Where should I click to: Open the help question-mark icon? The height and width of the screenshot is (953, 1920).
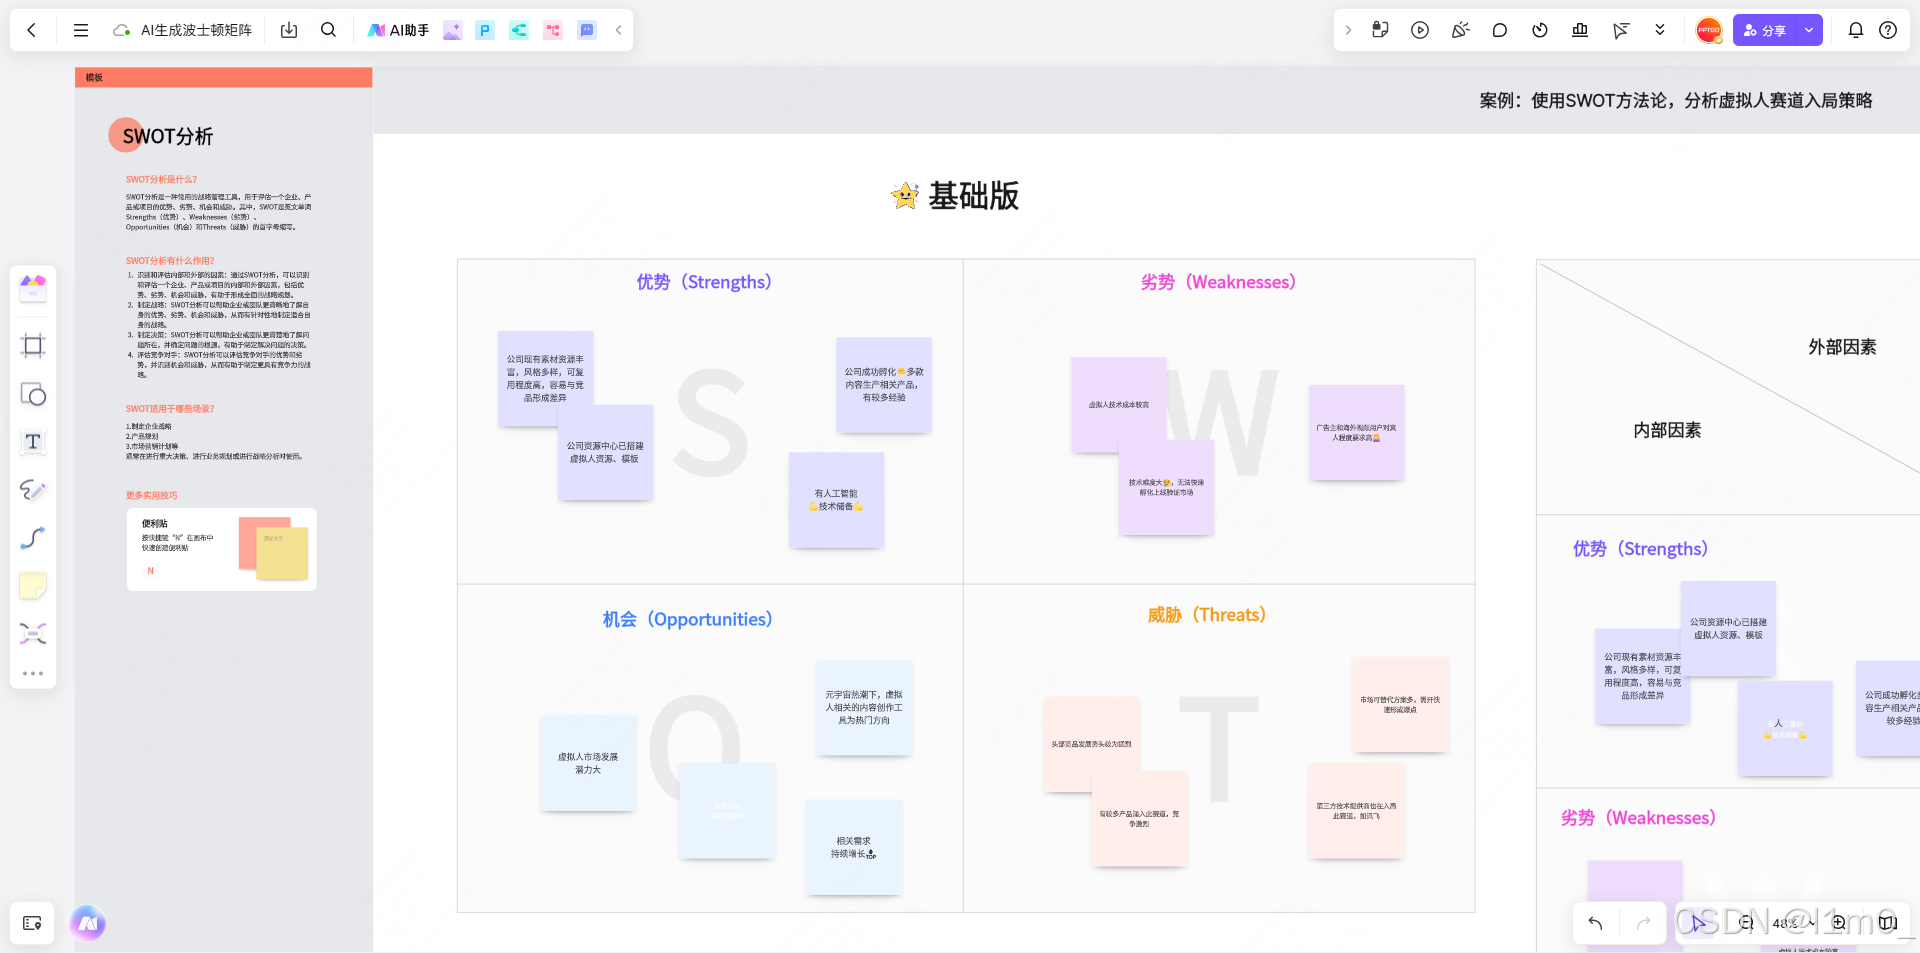point(1888,30)
